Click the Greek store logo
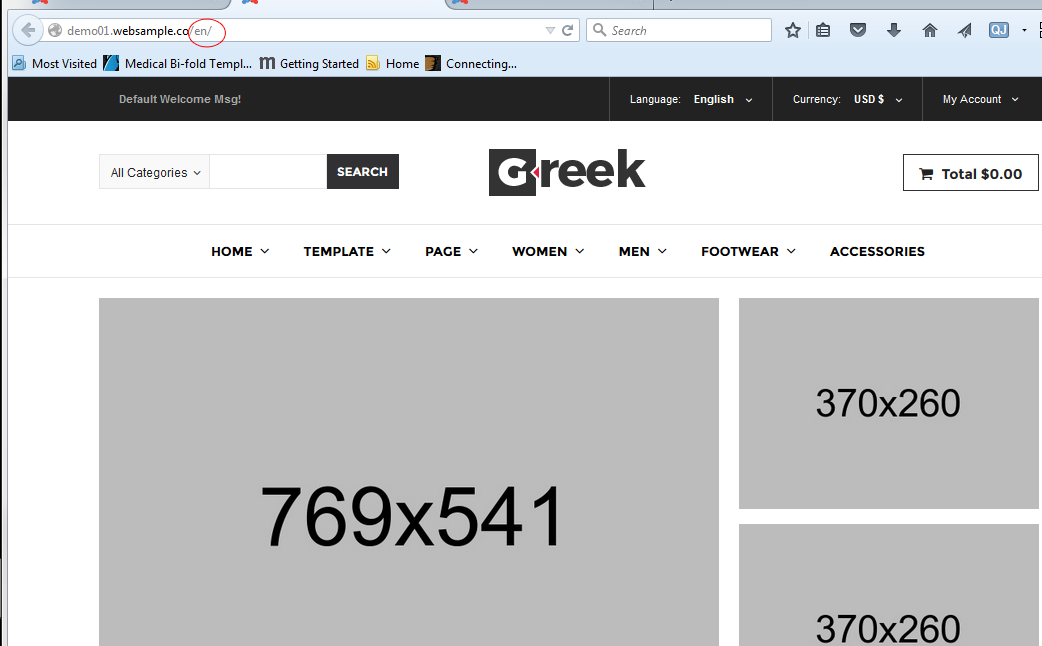The height and width of the screenshot is (646, 1042). (x=567, y=172)
